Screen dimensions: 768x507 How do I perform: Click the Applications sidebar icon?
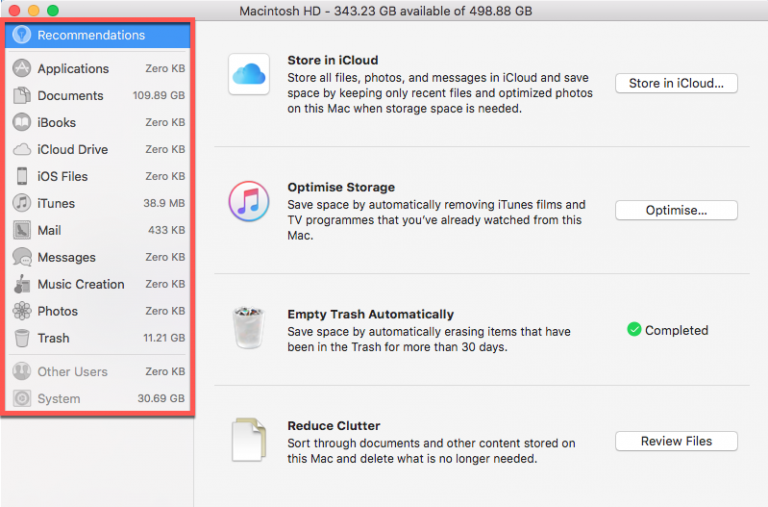click(x=22, y=68)
